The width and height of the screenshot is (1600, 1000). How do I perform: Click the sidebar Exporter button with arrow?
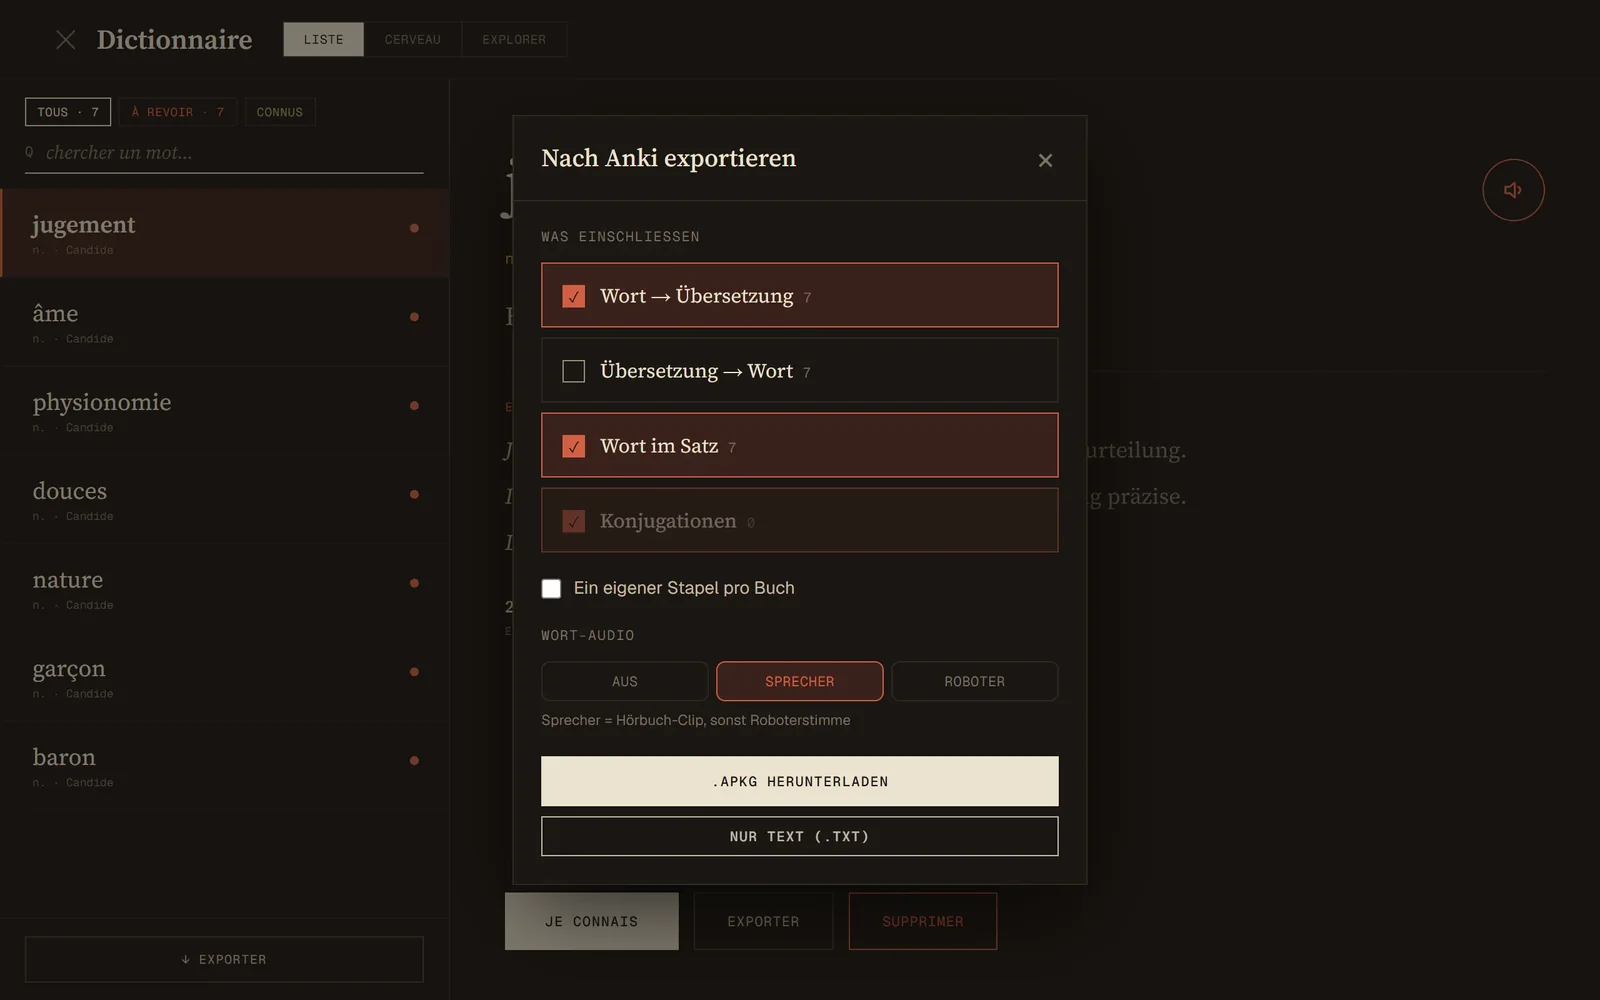[224, 959]
